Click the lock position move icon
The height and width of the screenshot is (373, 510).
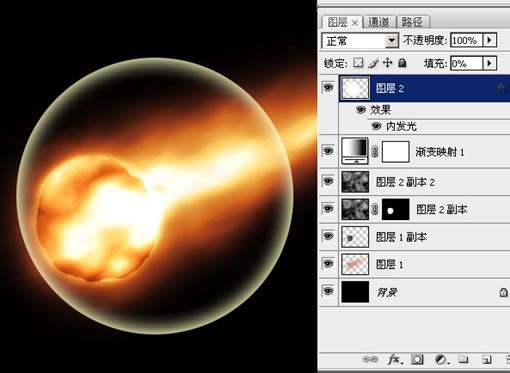(x=387, y=63)
